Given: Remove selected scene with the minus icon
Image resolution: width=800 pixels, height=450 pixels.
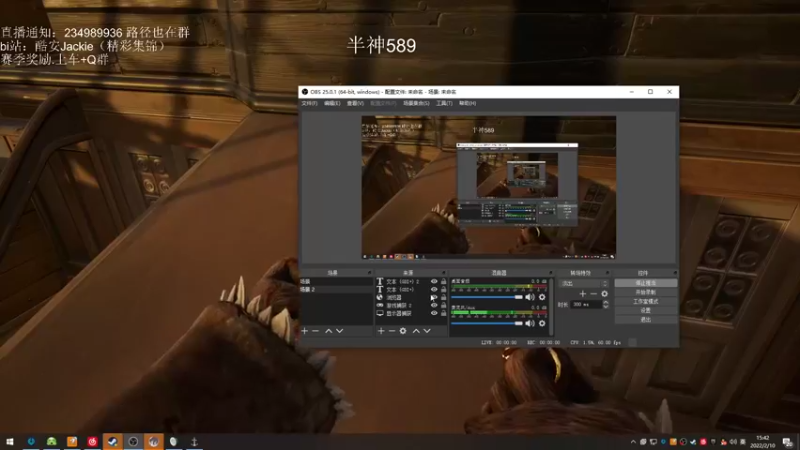Looking at the screenshot, I should pyautogui.click(x=315, y=331).
